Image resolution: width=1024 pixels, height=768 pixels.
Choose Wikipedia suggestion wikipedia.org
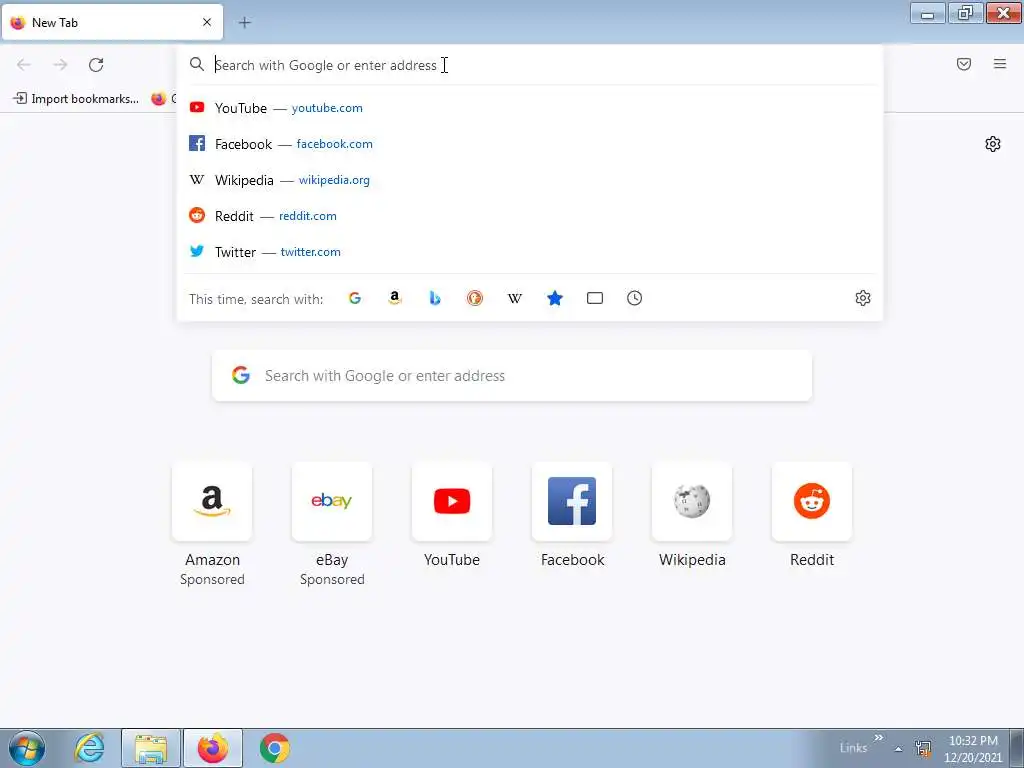(530, 180)
